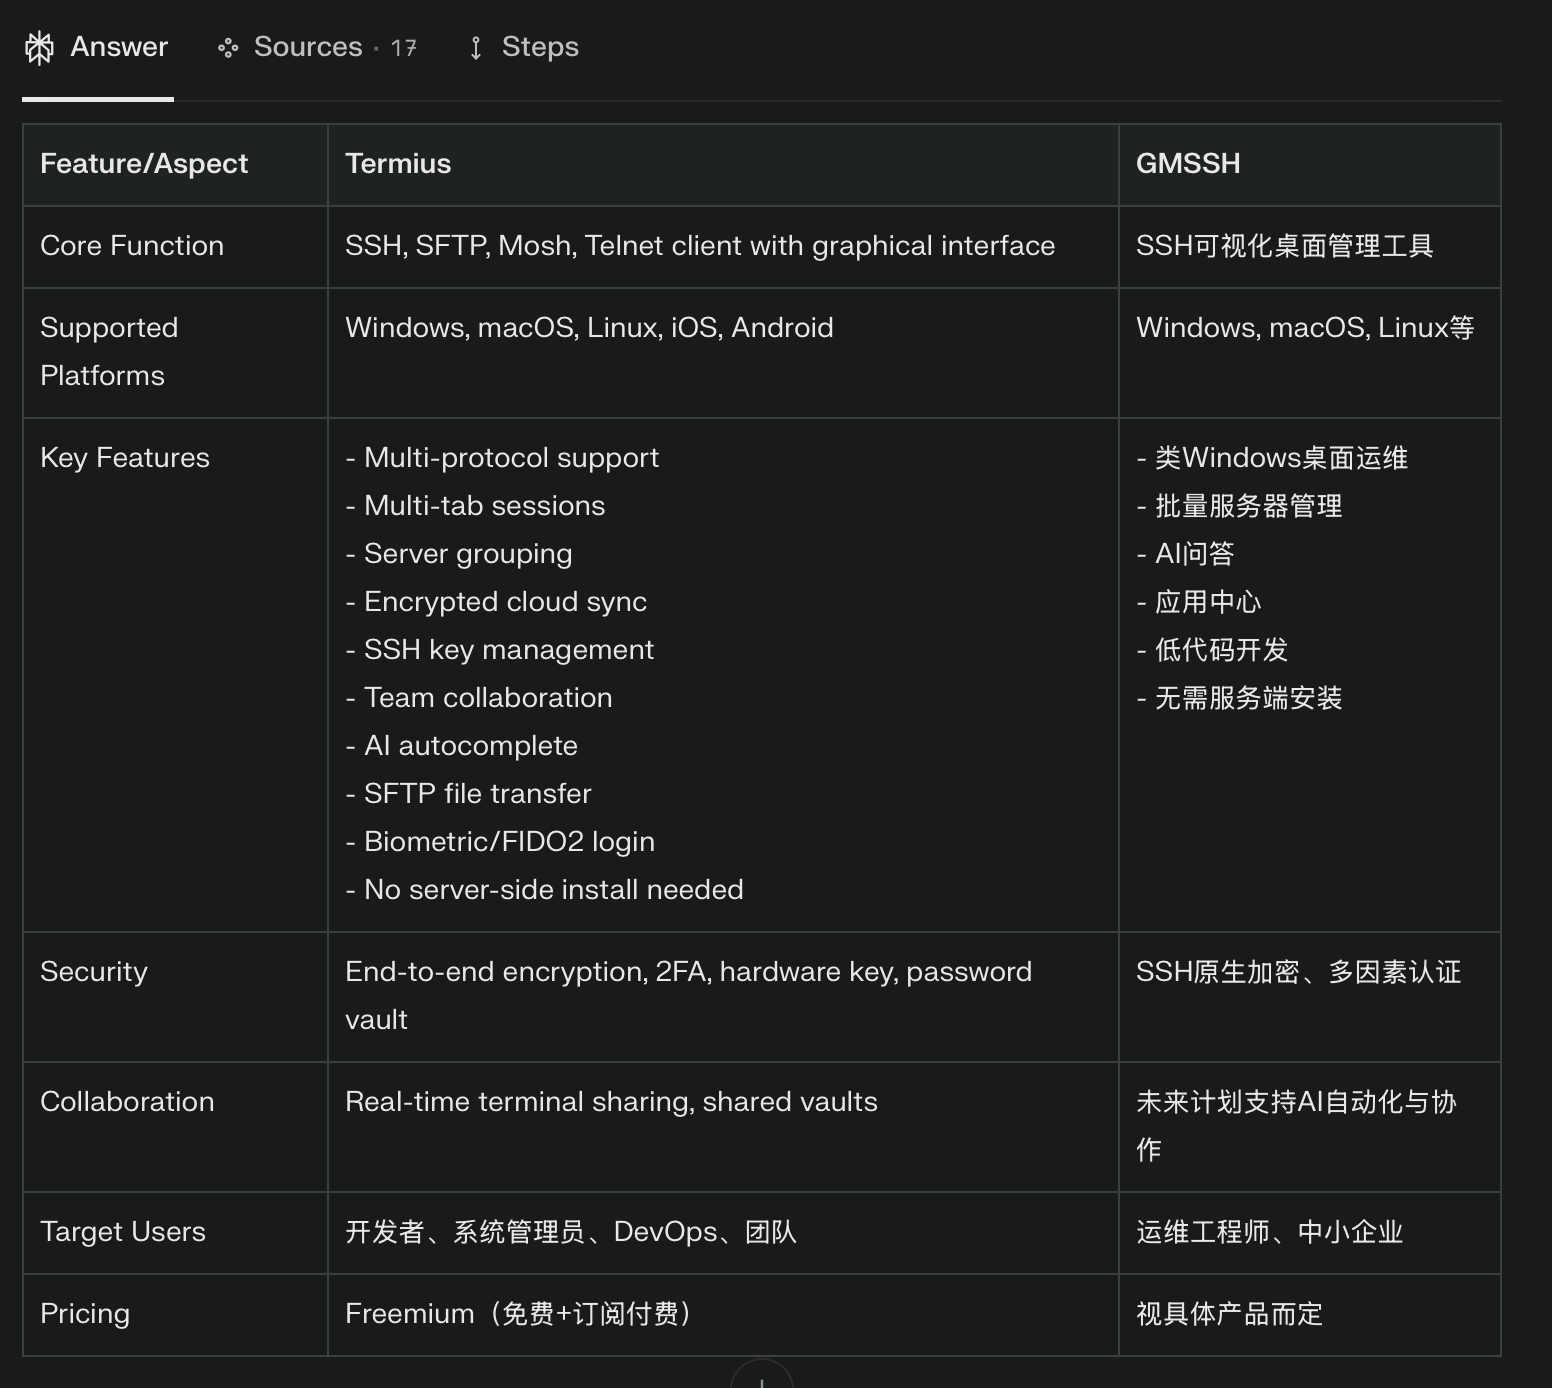Click the Target Users row label
Screen dimensions: 1552x1388
click(x=123, y=1232)
